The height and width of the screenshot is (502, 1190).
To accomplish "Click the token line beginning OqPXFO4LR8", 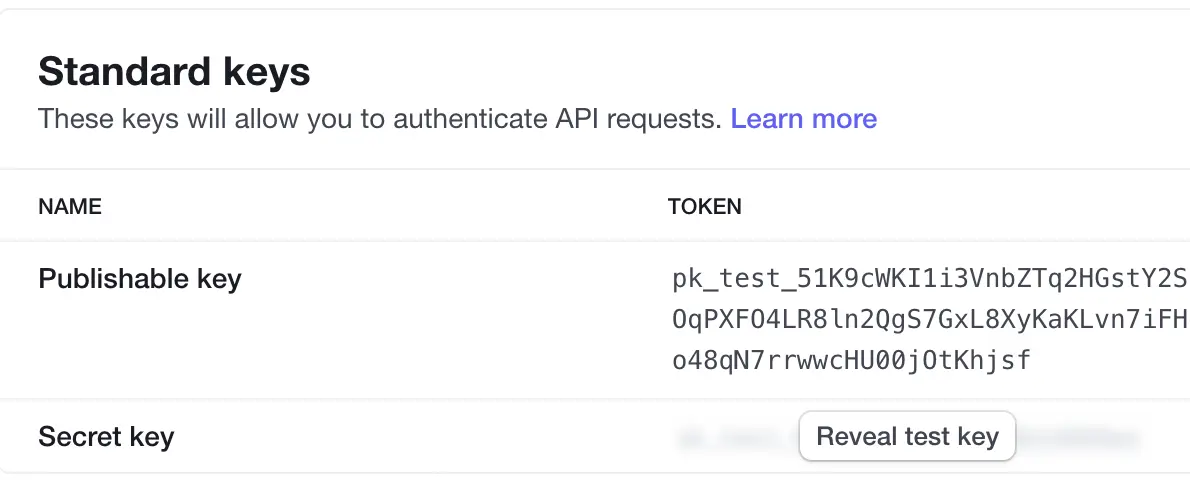I will click(930, 320).
